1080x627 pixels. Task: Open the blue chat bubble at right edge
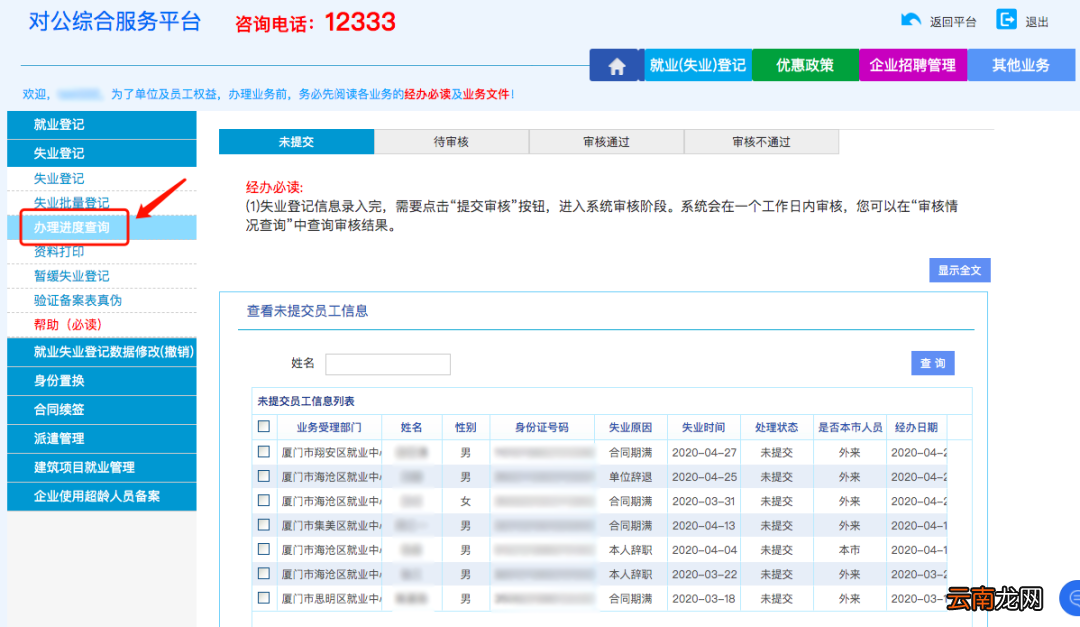click(1072, 598)
